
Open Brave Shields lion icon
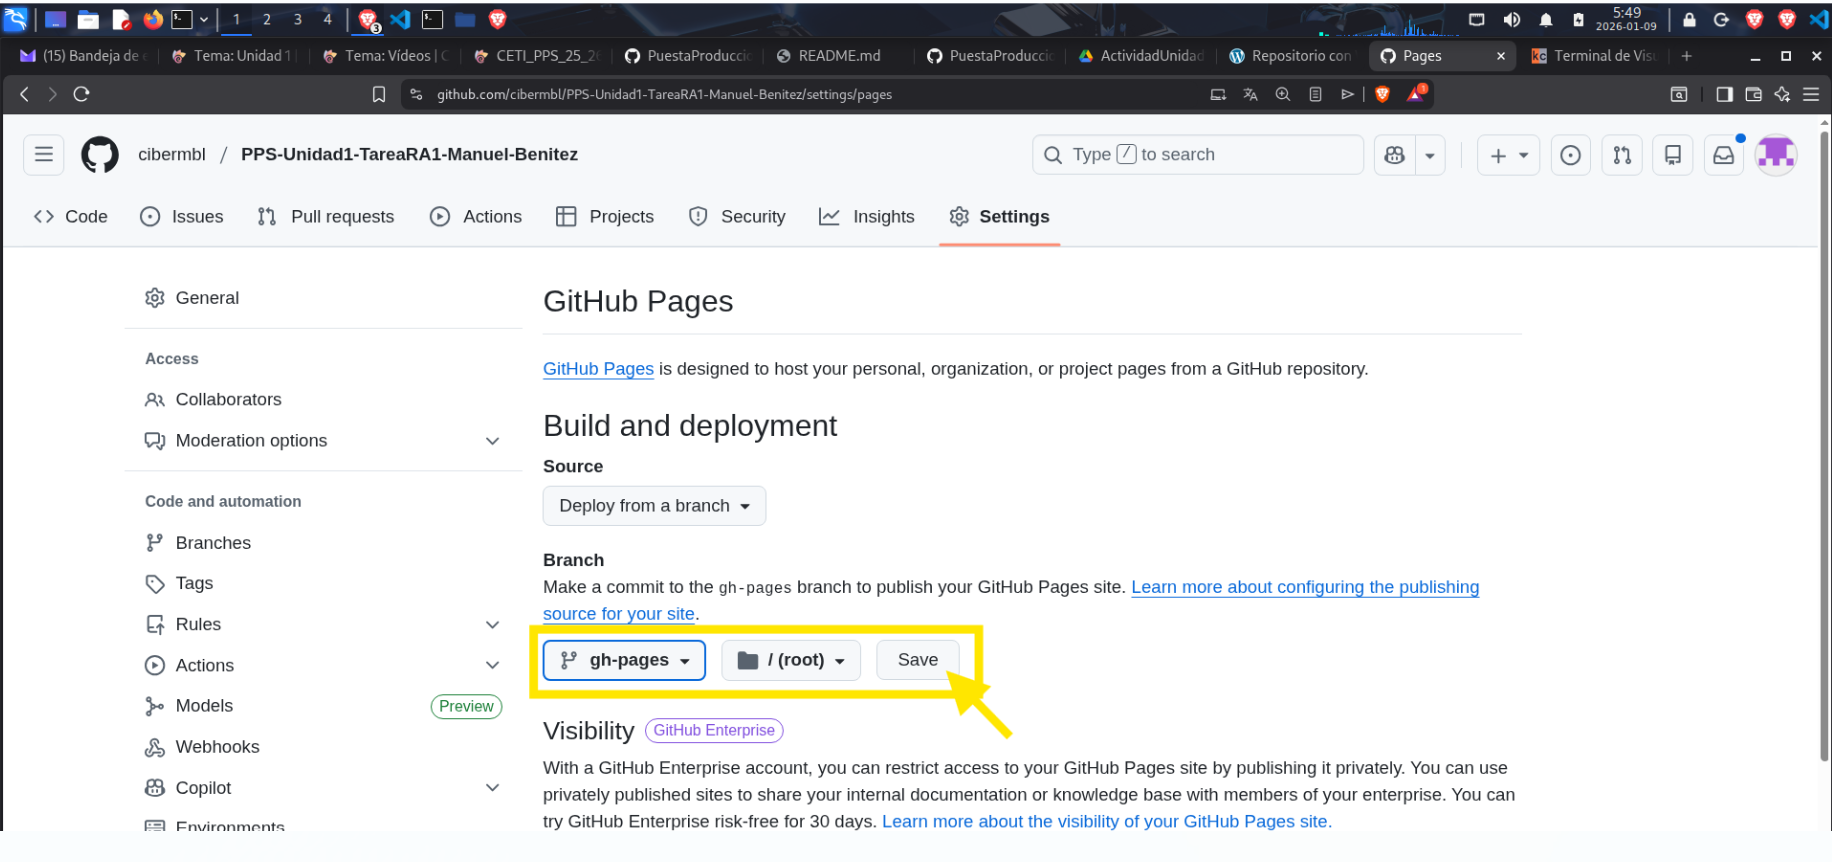(x=1383, y=94)
